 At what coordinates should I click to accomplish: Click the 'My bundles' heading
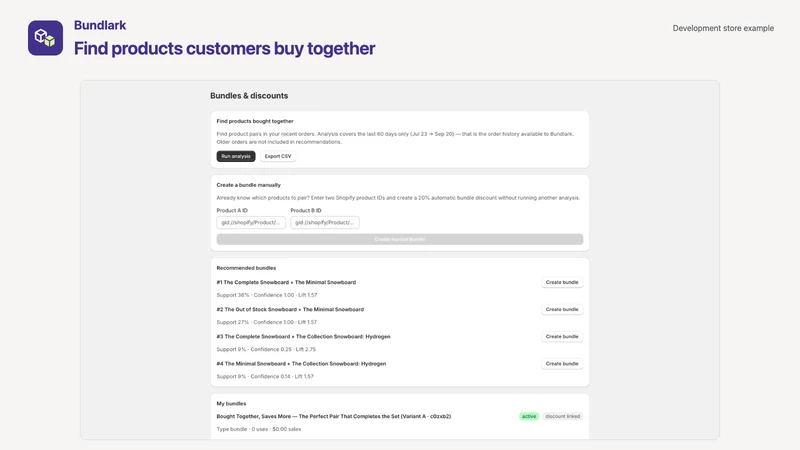pos(231,404)
